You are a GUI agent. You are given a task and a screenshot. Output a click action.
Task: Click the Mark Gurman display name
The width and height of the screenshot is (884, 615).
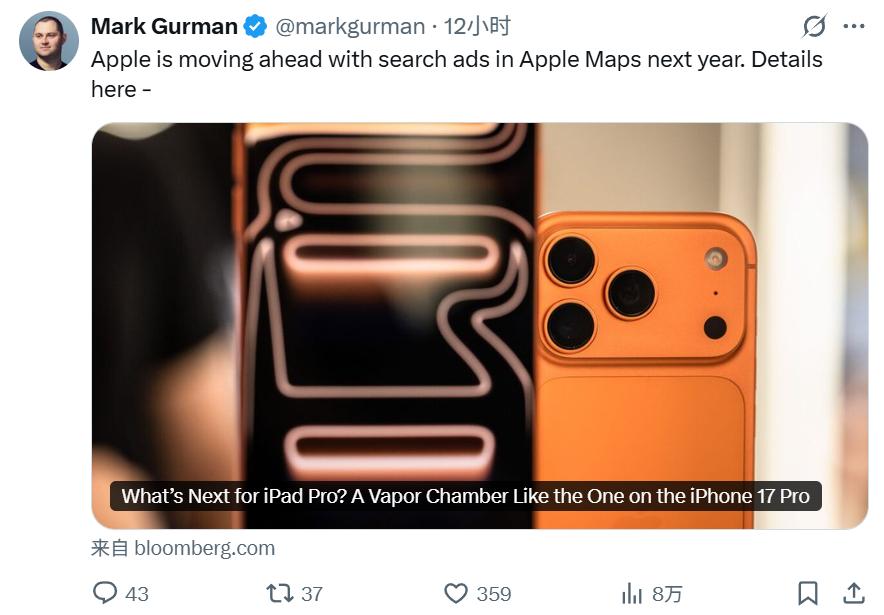tap(164, 26)
